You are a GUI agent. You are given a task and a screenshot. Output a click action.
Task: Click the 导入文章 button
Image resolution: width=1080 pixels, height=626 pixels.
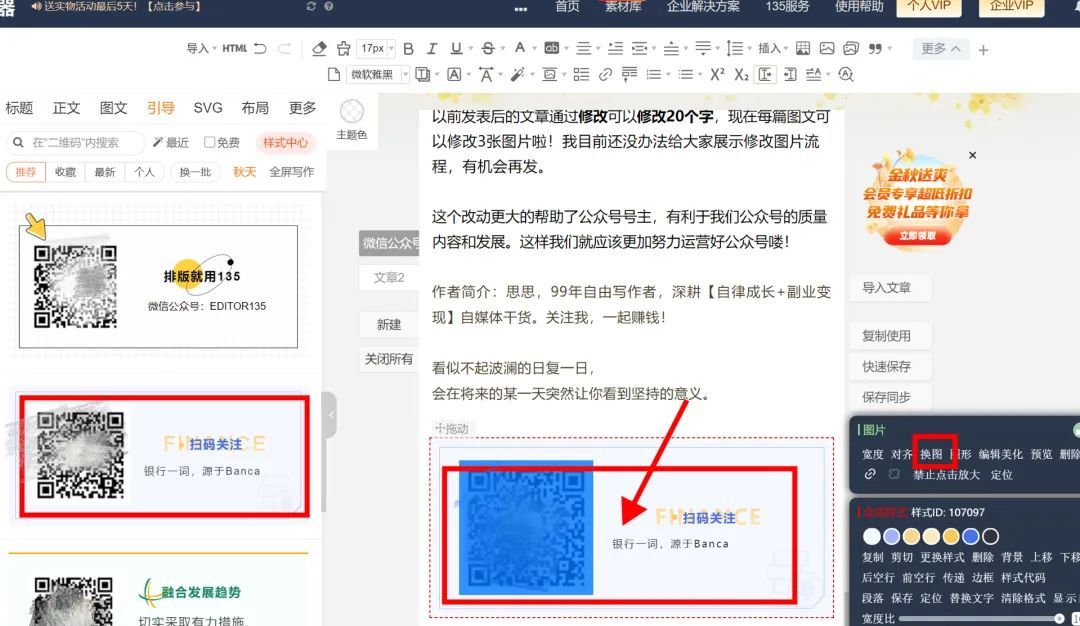(886, 288)
